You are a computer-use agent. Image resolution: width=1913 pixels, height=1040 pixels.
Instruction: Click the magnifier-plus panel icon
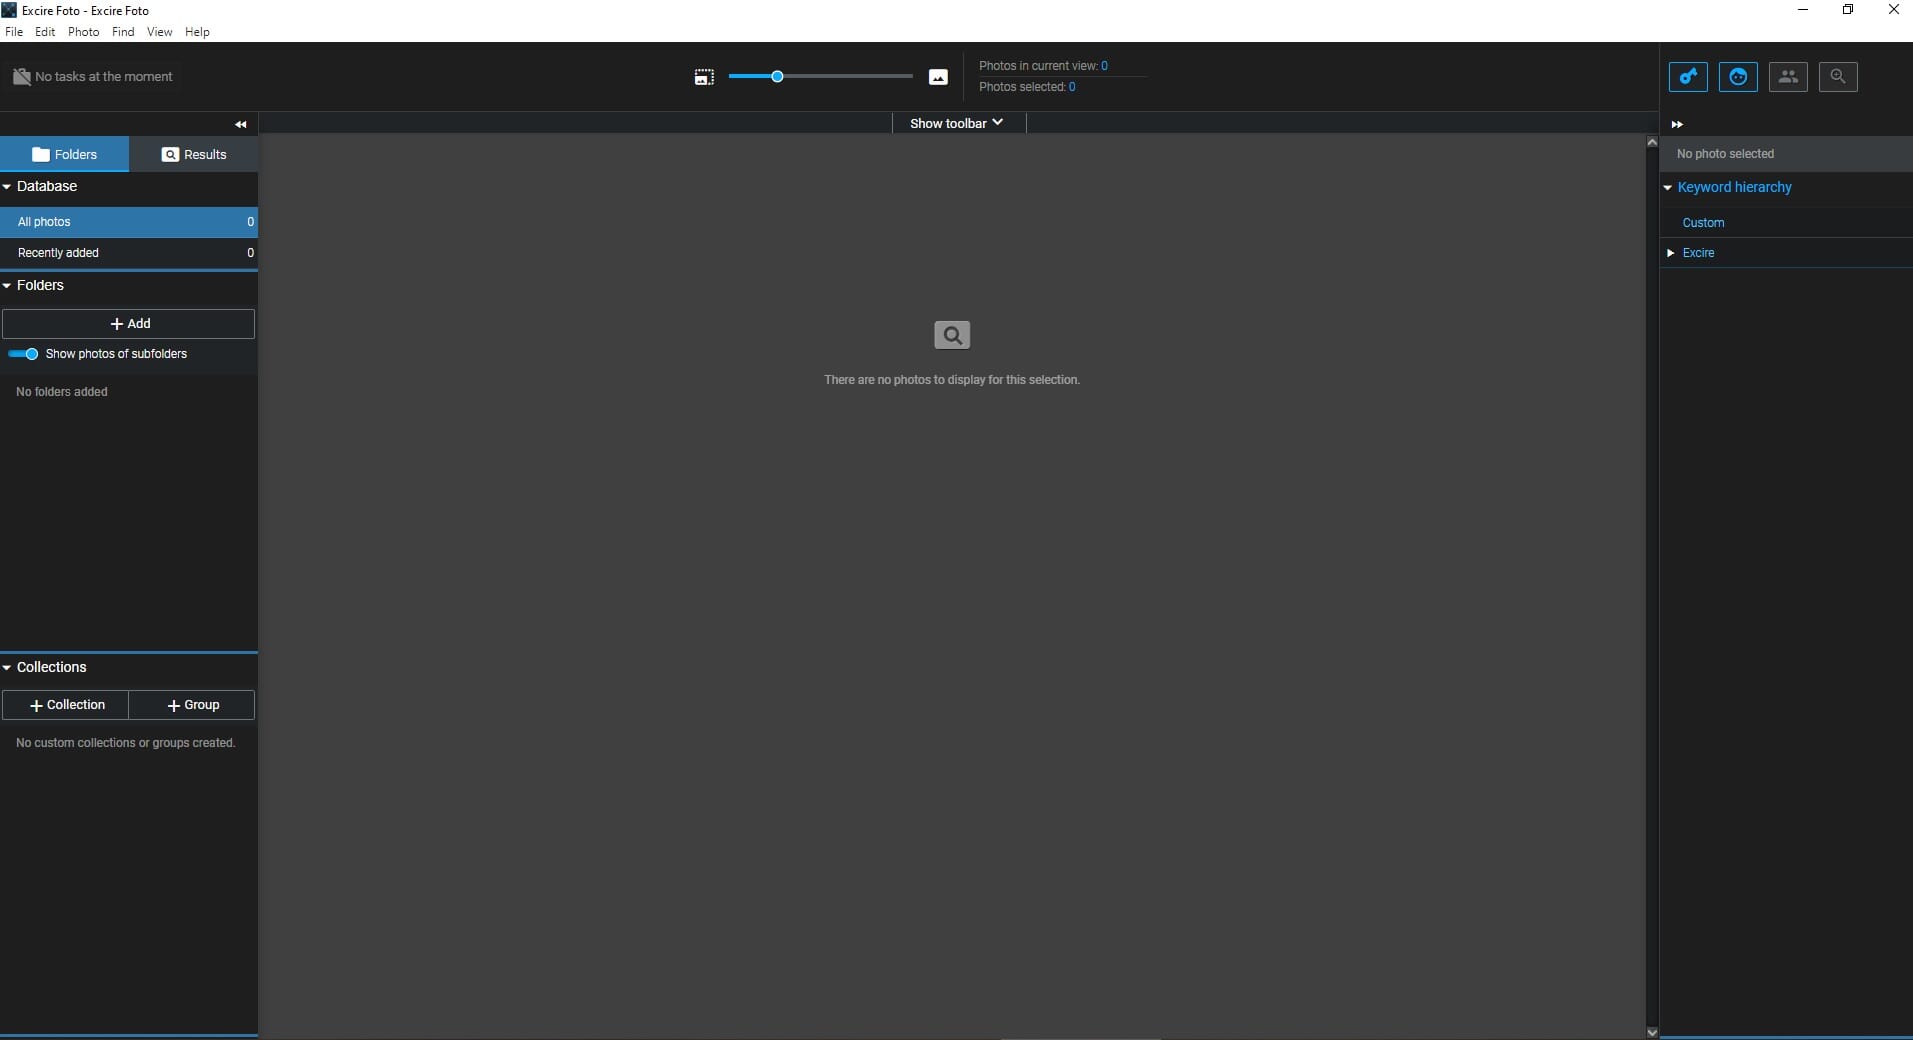tap(1838, 77)
